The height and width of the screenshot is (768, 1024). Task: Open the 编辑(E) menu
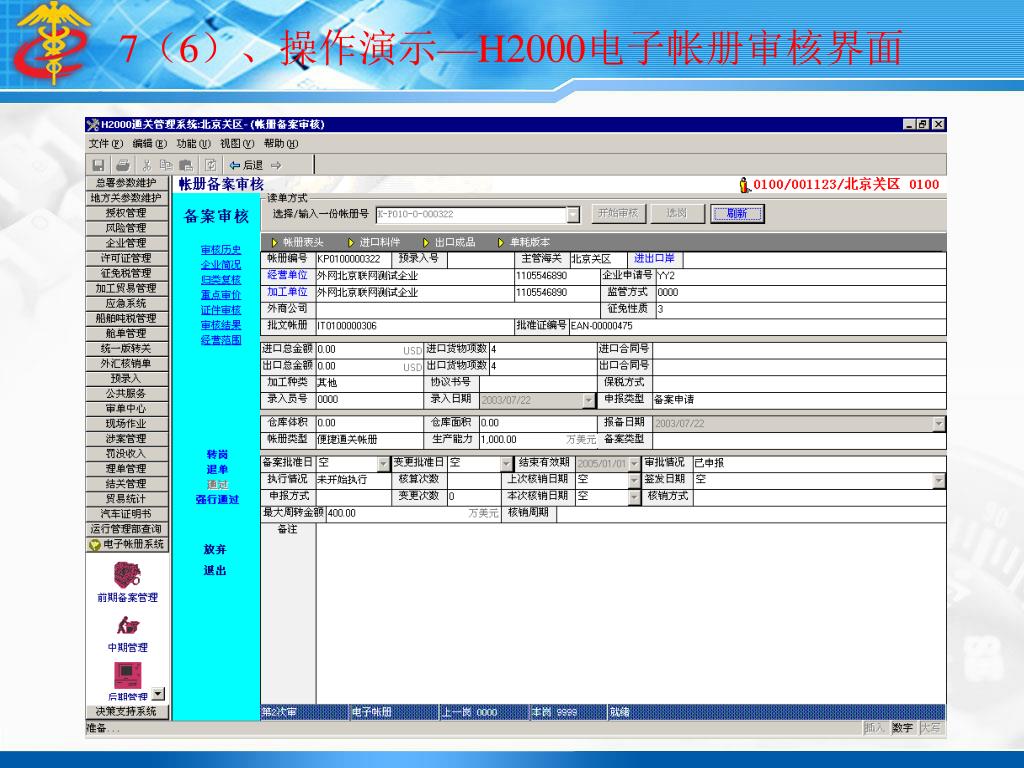point(150,144)
